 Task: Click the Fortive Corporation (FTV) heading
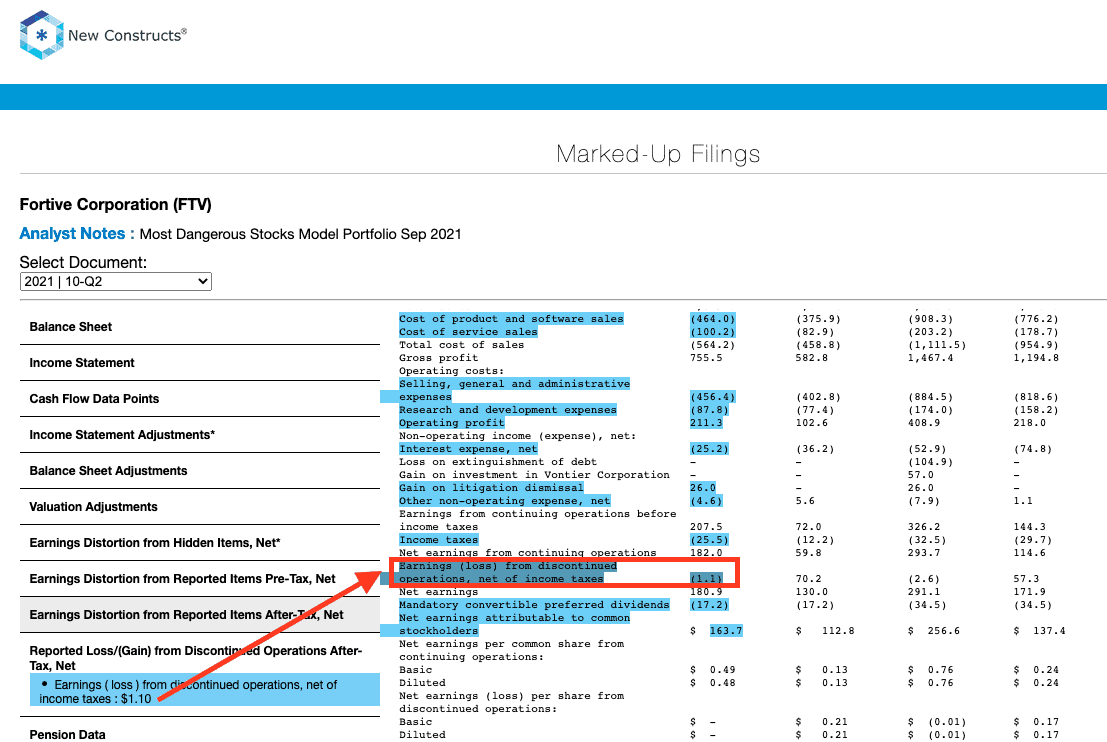[116, 205]
